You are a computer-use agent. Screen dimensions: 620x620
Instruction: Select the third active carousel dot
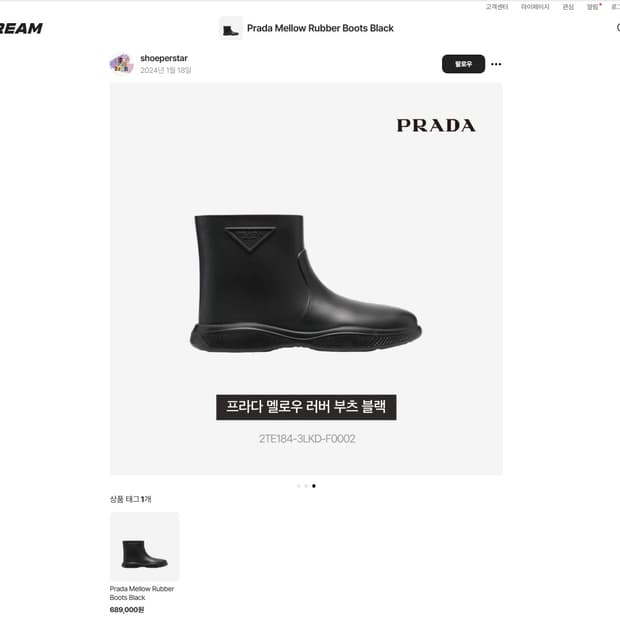(314, 486)
